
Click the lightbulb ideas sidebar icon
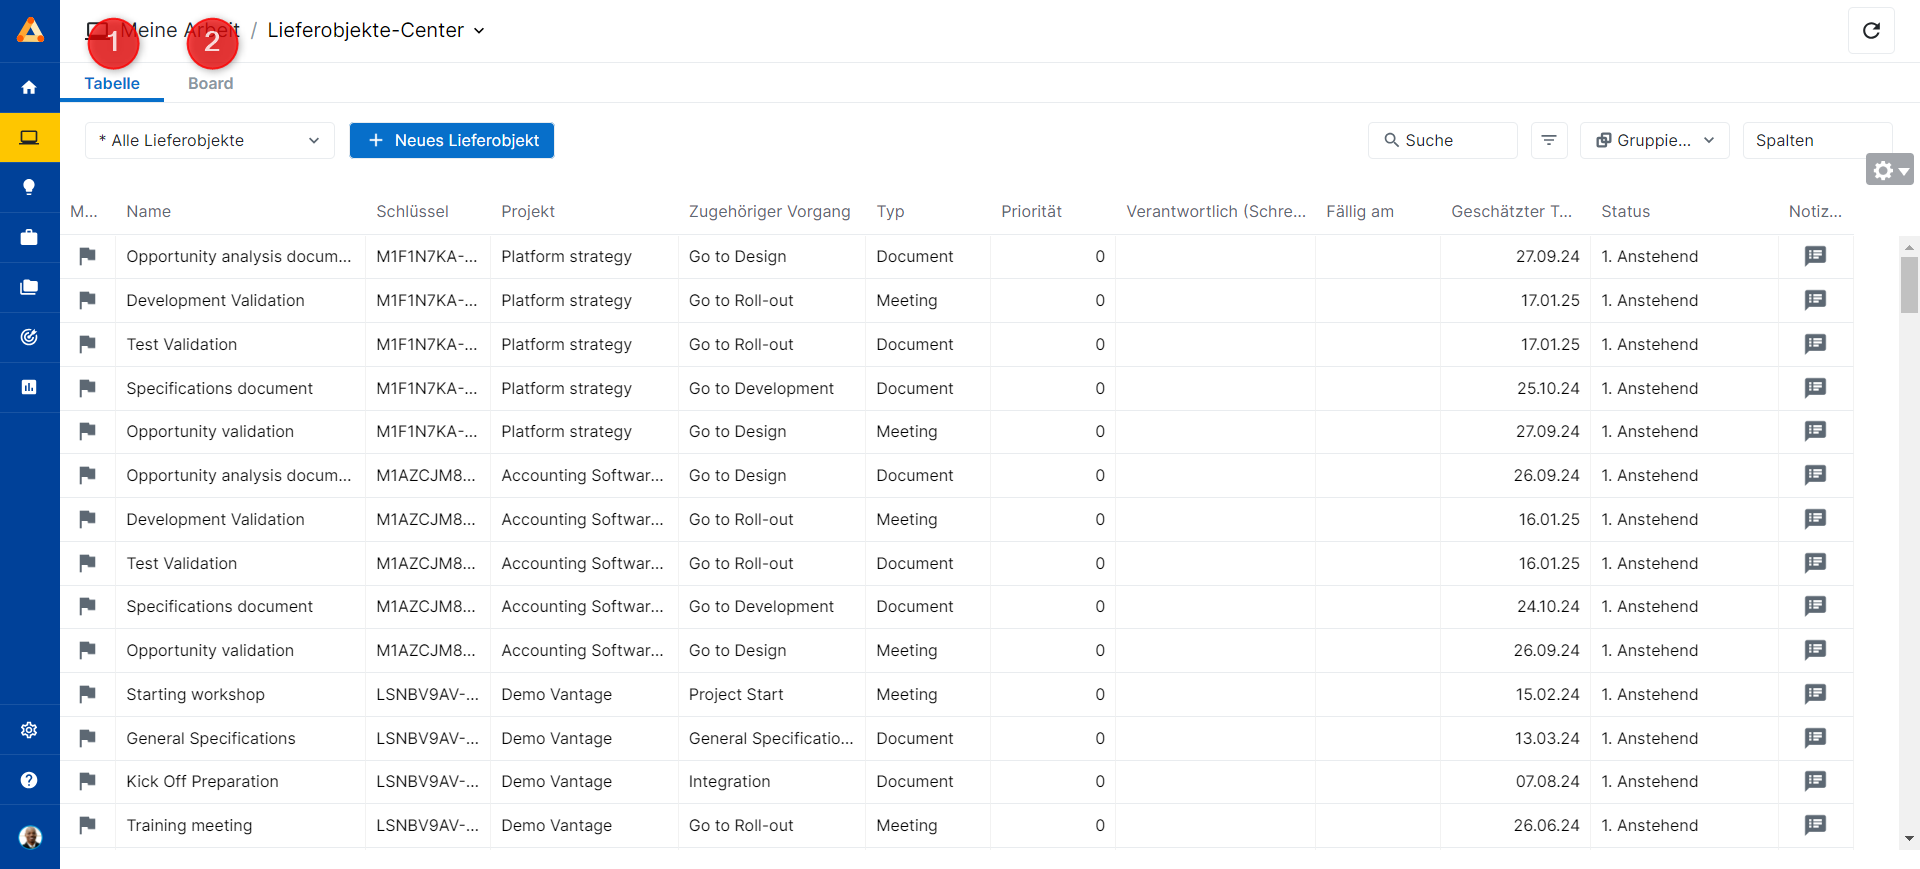point(29,187)
